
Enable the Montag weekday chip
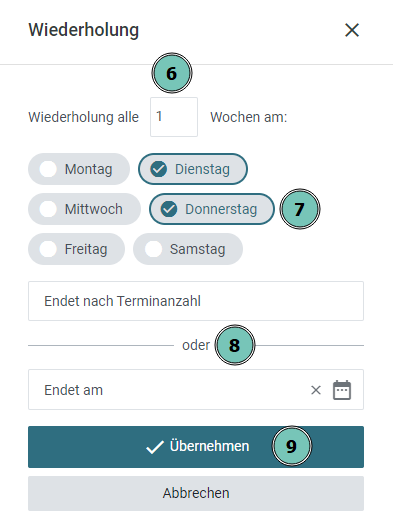[x=79, y=169]
